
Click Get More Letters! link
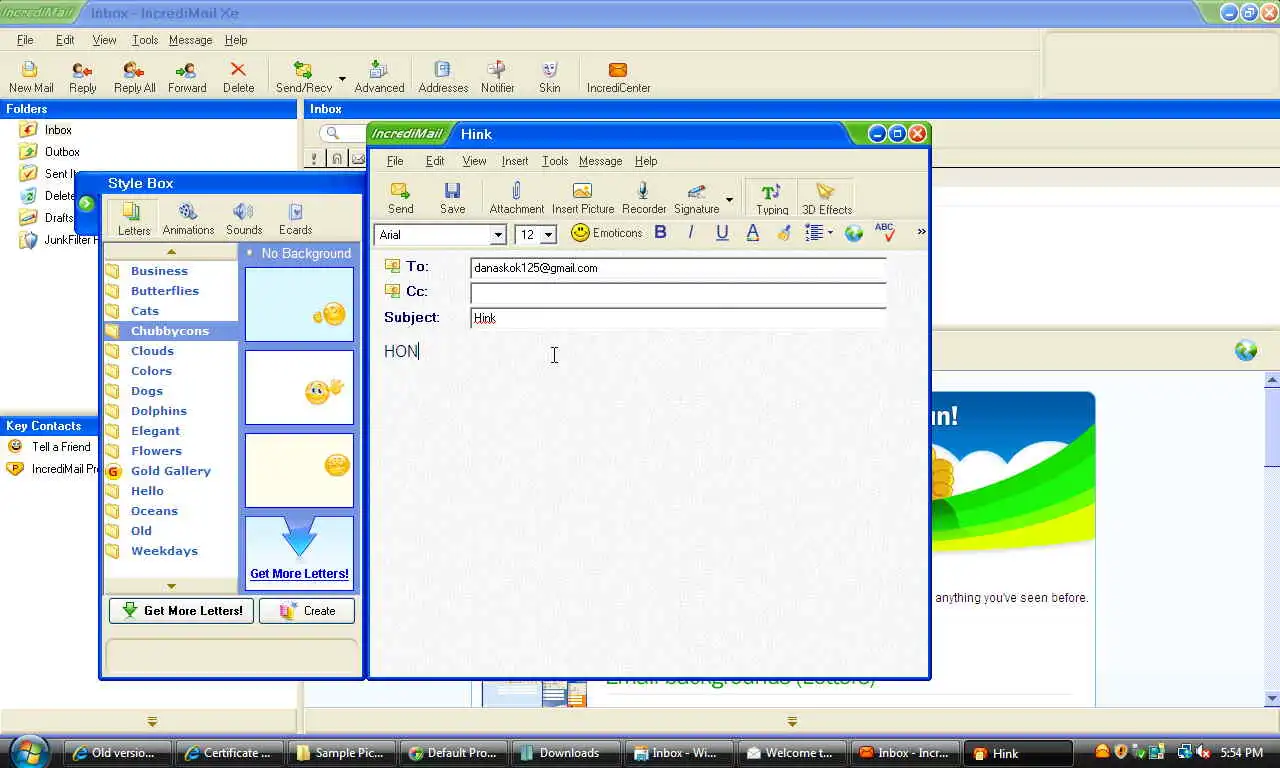pyautogui.click(x=299, y=574)
